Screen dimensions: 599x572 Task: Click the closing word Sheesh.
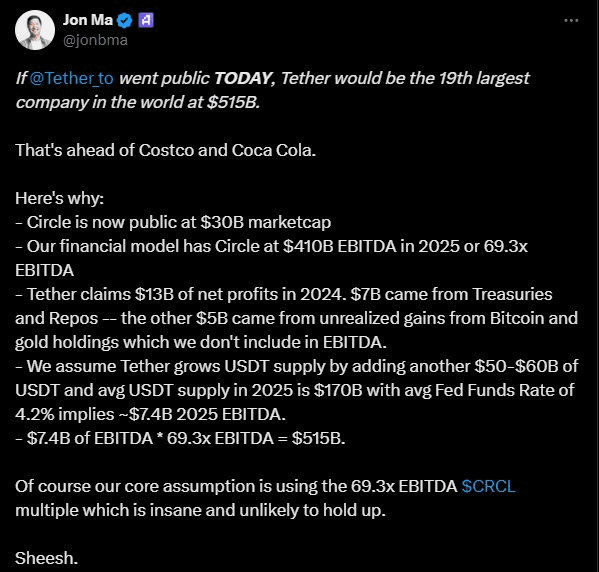(47, 558)
